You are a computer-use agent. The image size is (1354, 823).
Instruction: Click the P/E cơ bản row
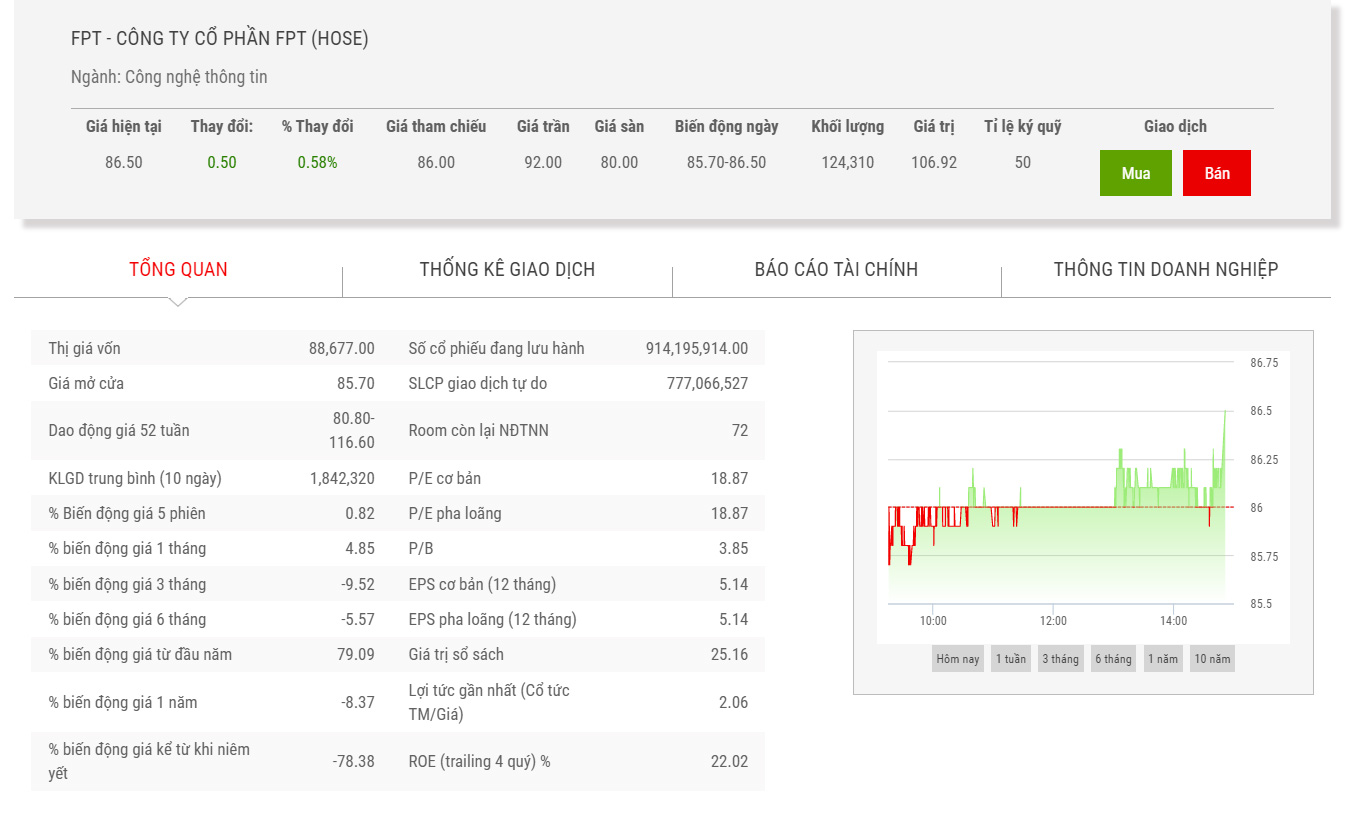coord(578,478)
